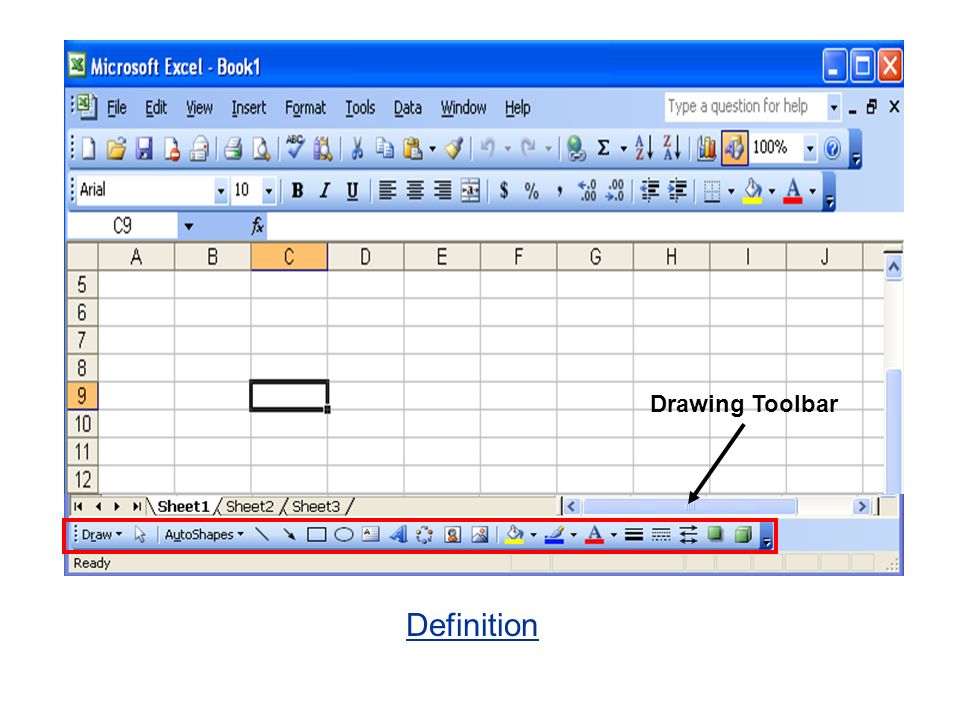Click Decrease Decimal icon
This screenshot has width=960, height=720.
614,190
